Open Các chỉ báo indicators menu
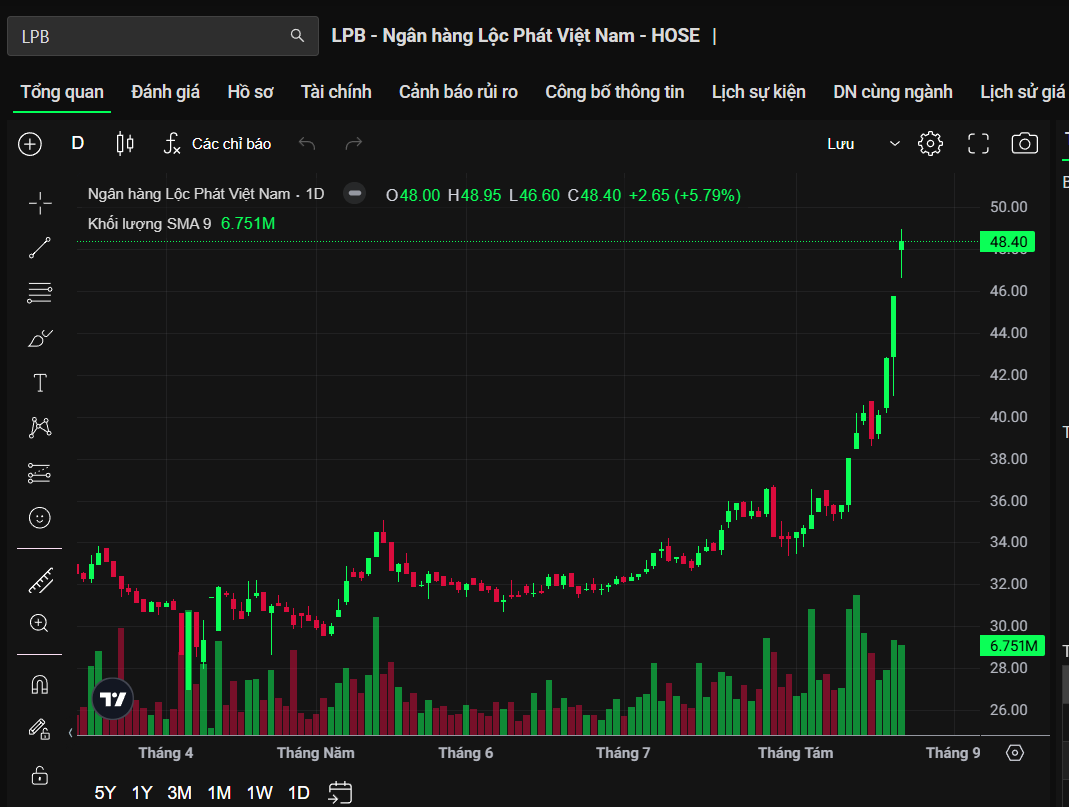 (217, 144)
